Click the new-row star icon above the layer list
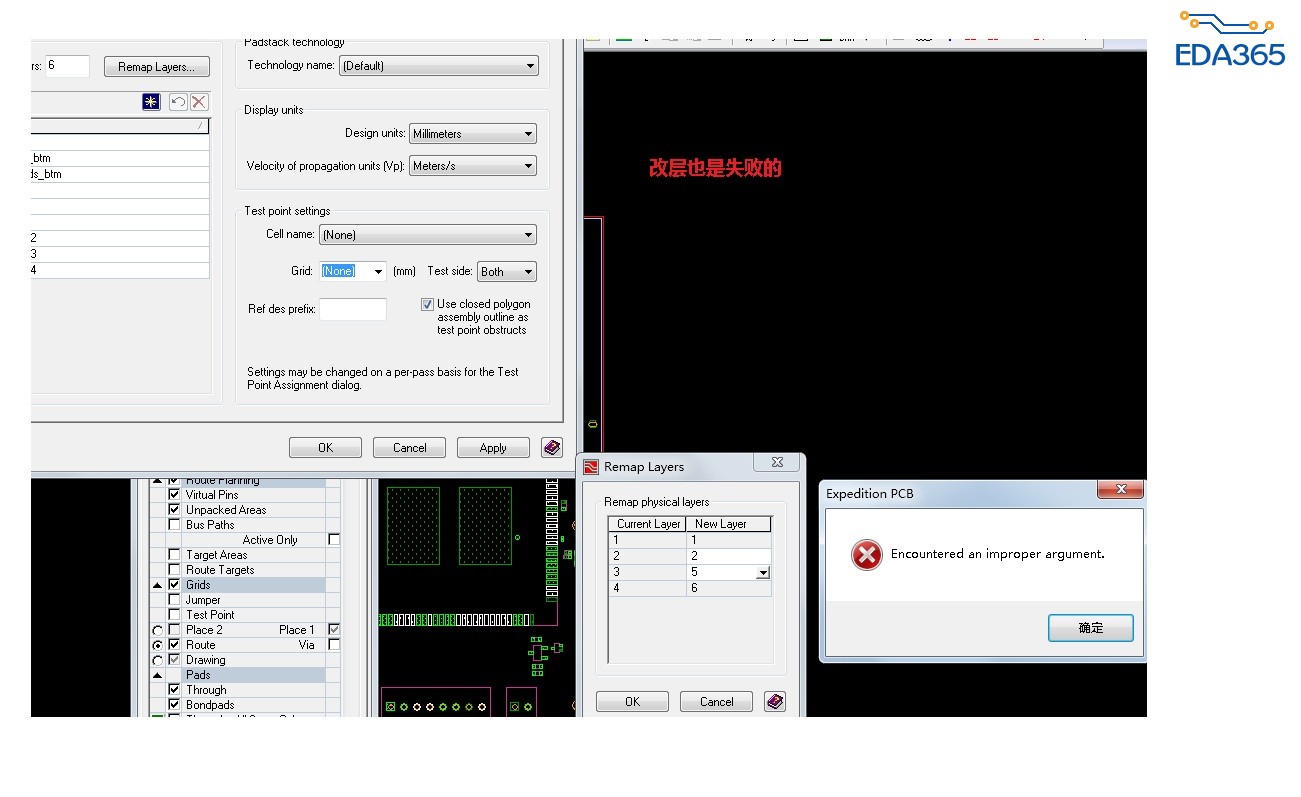This screenshot has height=797, width=1301. coord(151,102)
